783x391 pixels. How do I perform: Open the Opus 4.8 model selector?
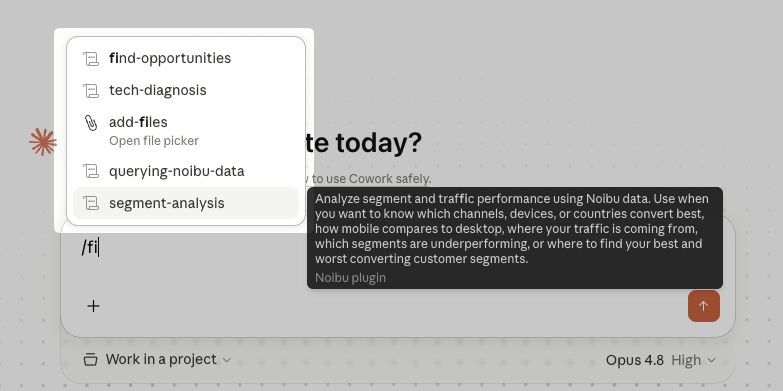click(635, 360)
